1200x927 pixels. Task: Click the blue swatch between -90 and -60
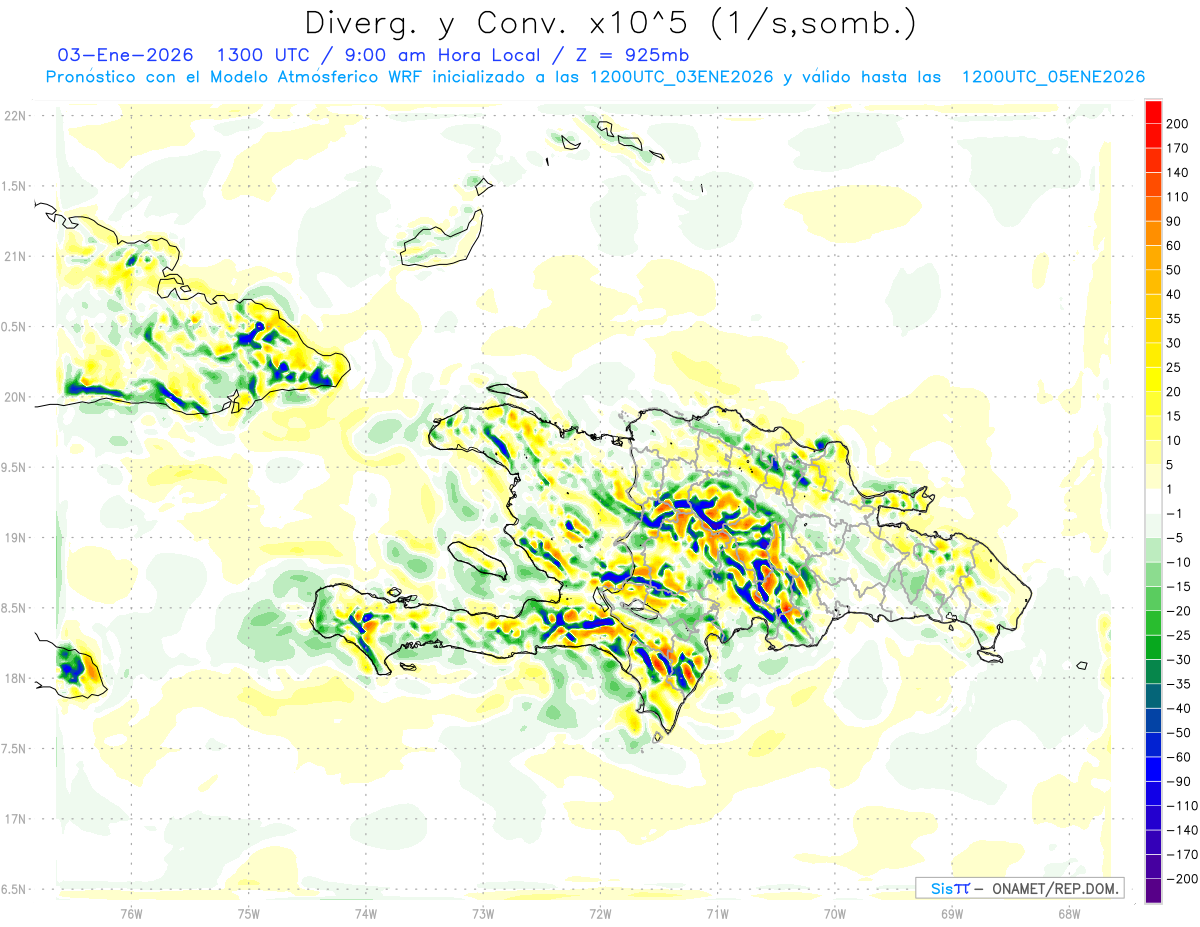click(1153, 768)
